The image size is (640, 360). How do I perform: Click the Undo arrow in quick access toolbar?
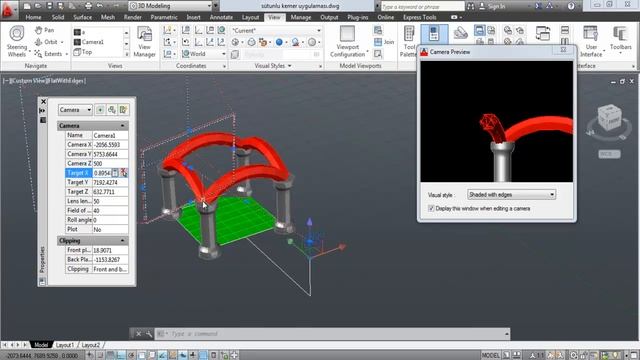100,6
